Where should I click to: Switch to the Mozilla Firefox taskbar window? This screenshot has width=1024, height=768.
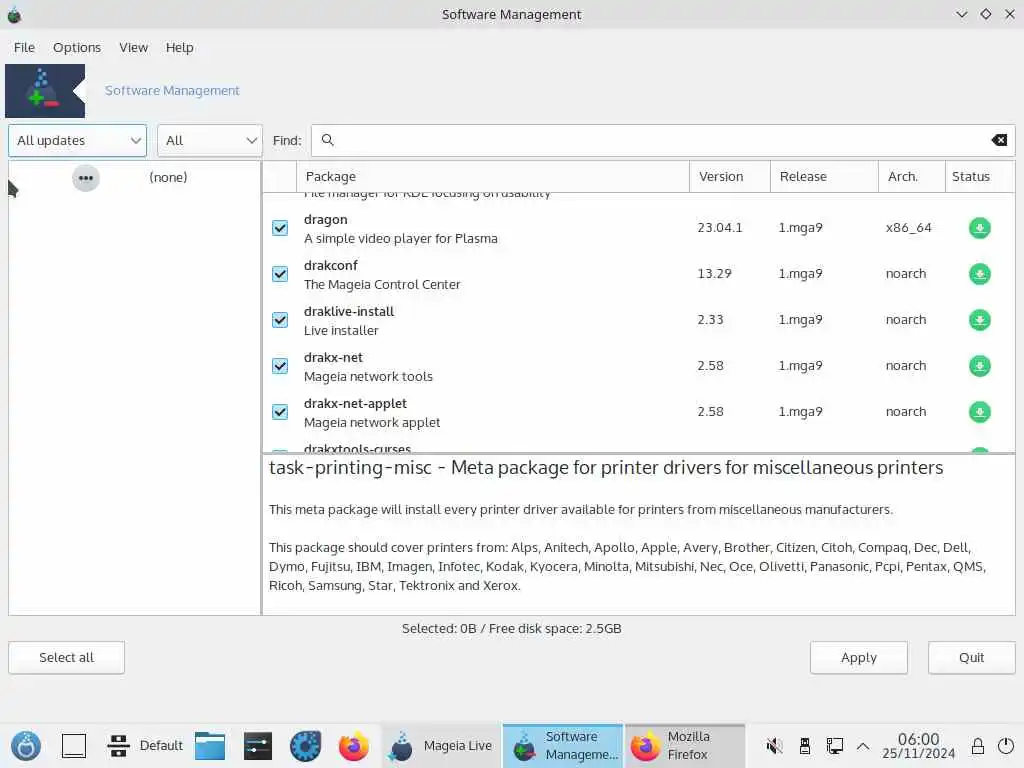[685, 745]
